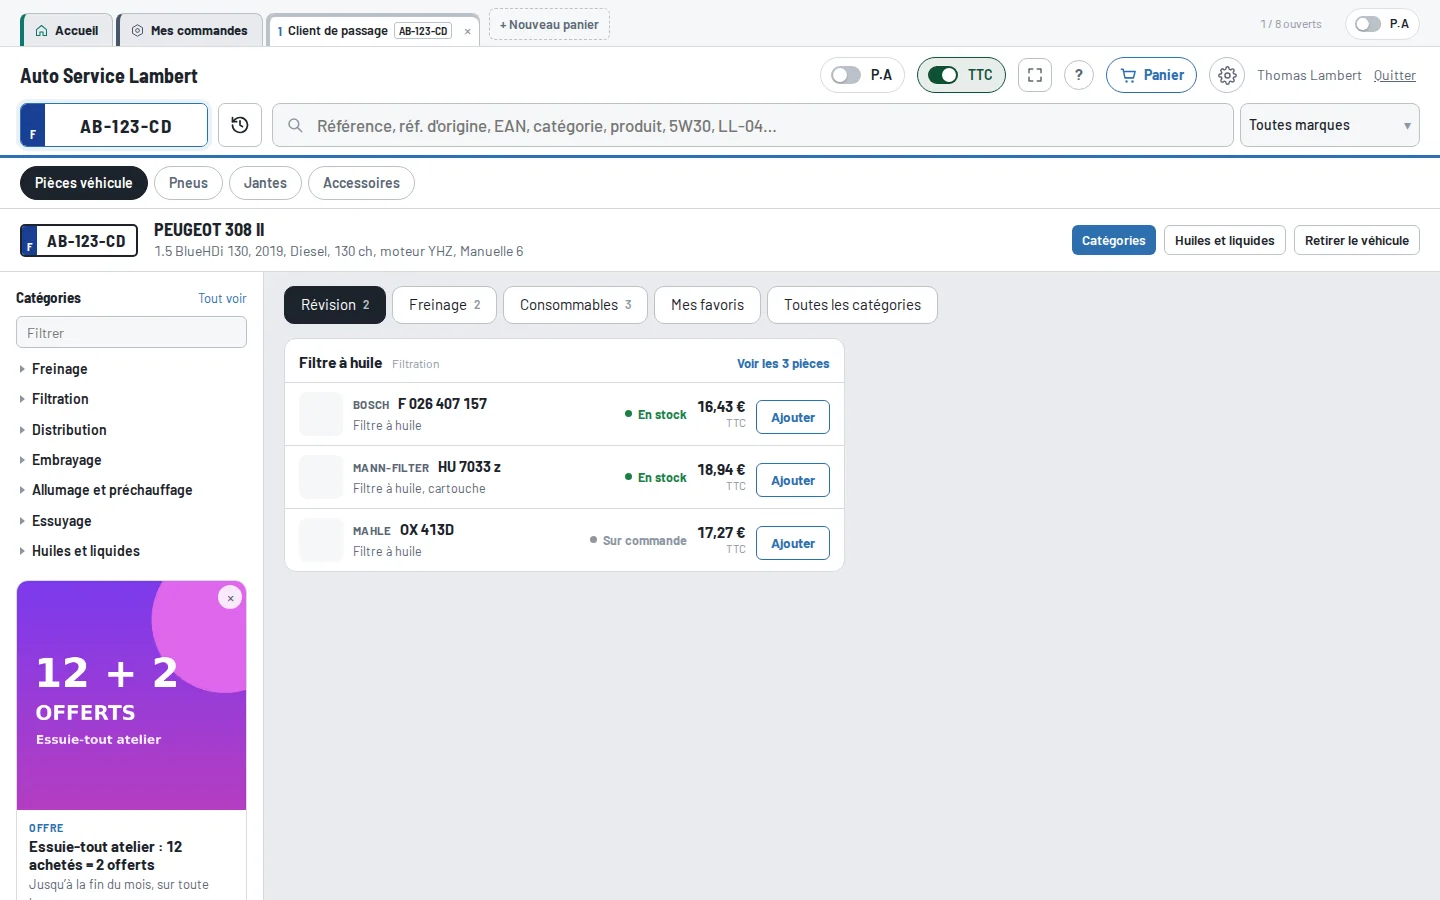Viewport: 1440px width, 900px height.
Task: Add MAHLE OX 413D to cart
Action: (x=793, y=543)
